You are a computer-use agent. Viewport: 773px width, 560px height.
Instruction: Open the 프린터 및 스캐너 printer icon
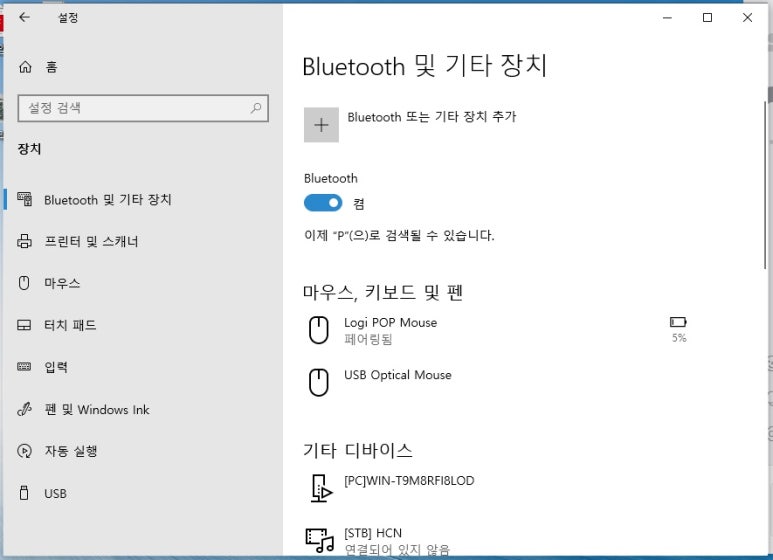(x=24, y=241)
